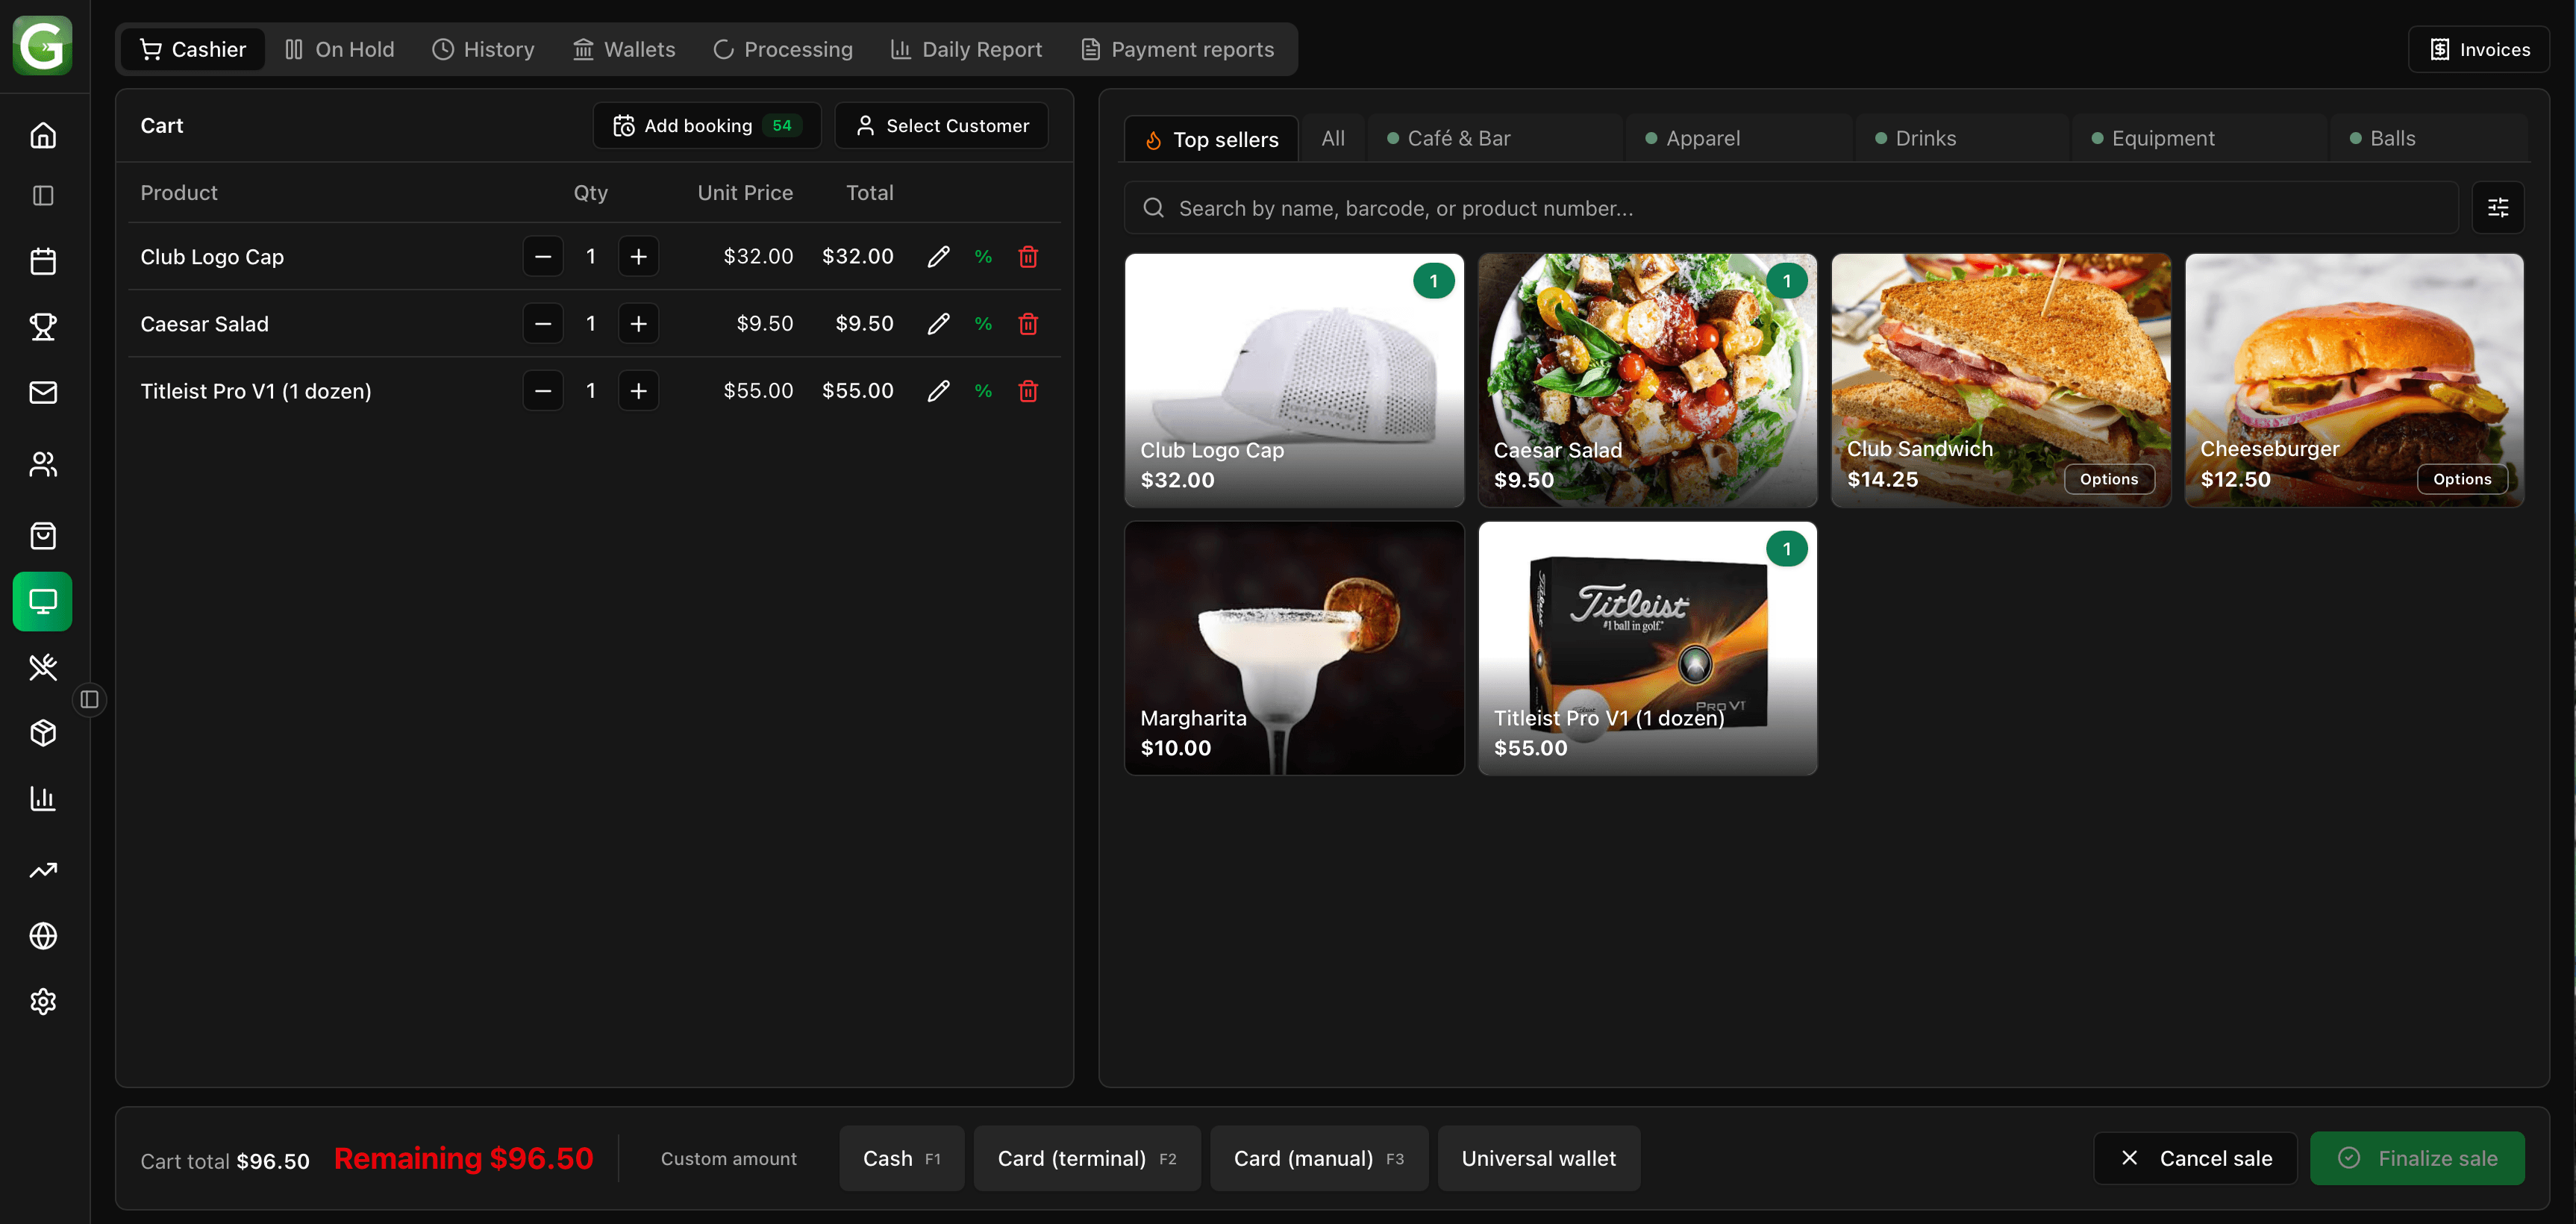This screenshot has width=2576, height=1224.
Task: Increase Titleist Pro V1 quantity
Action: coord(638,391)
